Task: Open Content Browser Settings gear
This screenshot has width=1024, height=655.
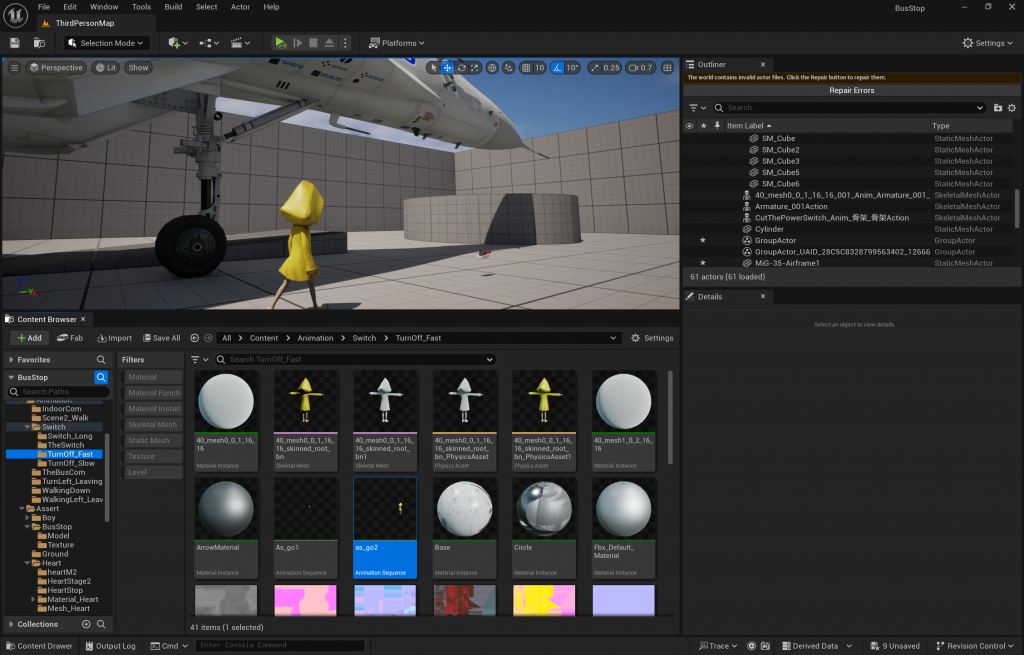Action: point(652,338)
